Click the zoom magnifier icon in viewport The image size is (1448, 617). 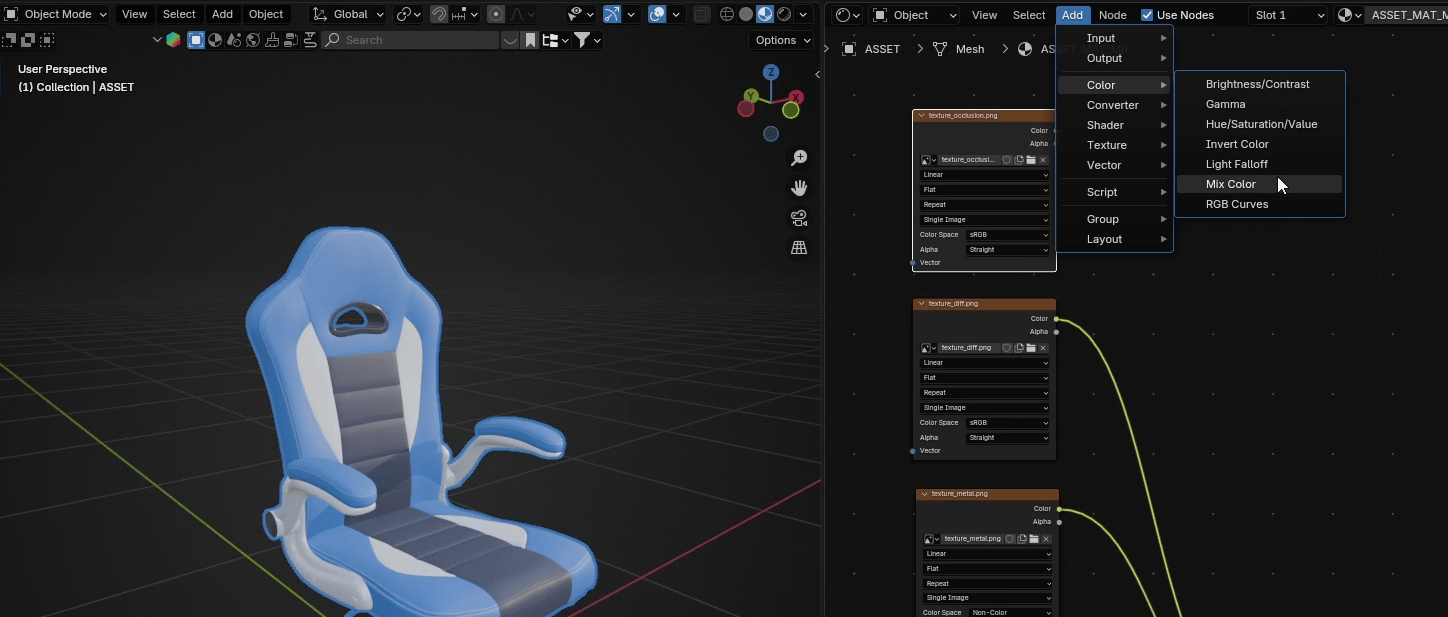point(799,158)
